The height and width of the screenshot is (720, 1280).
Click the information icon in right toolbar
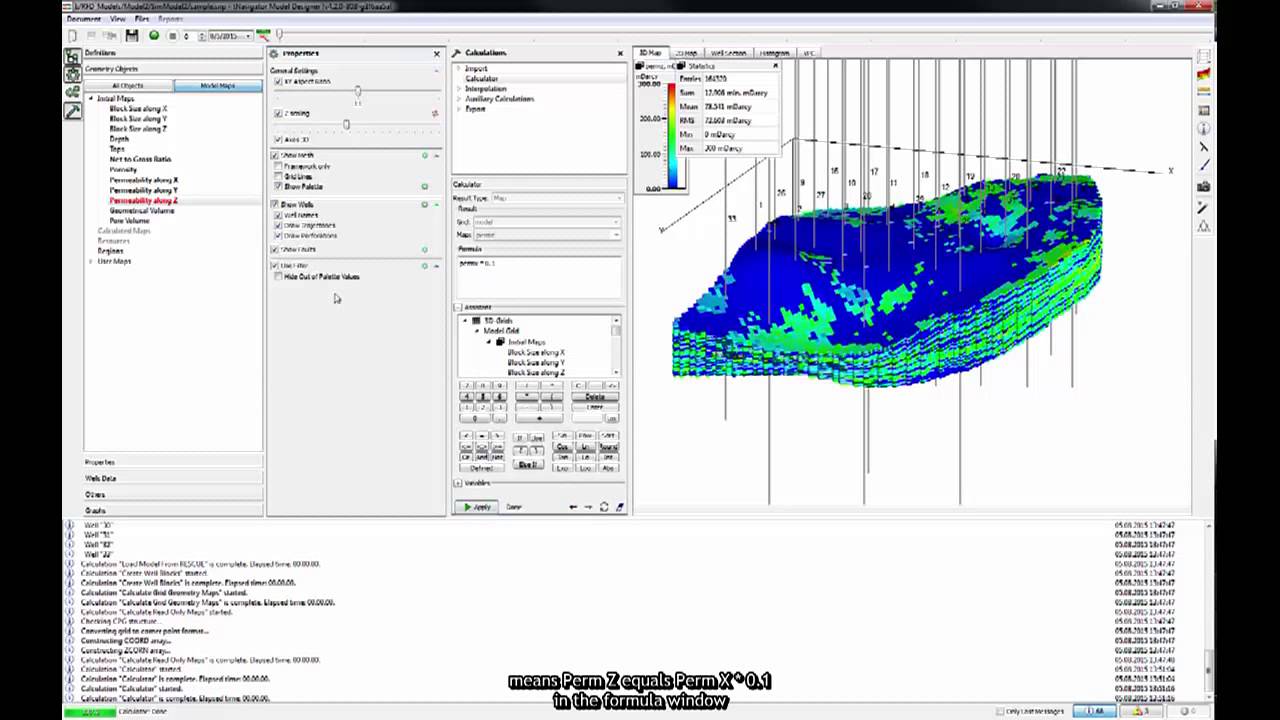click(x=1204, y=129)
